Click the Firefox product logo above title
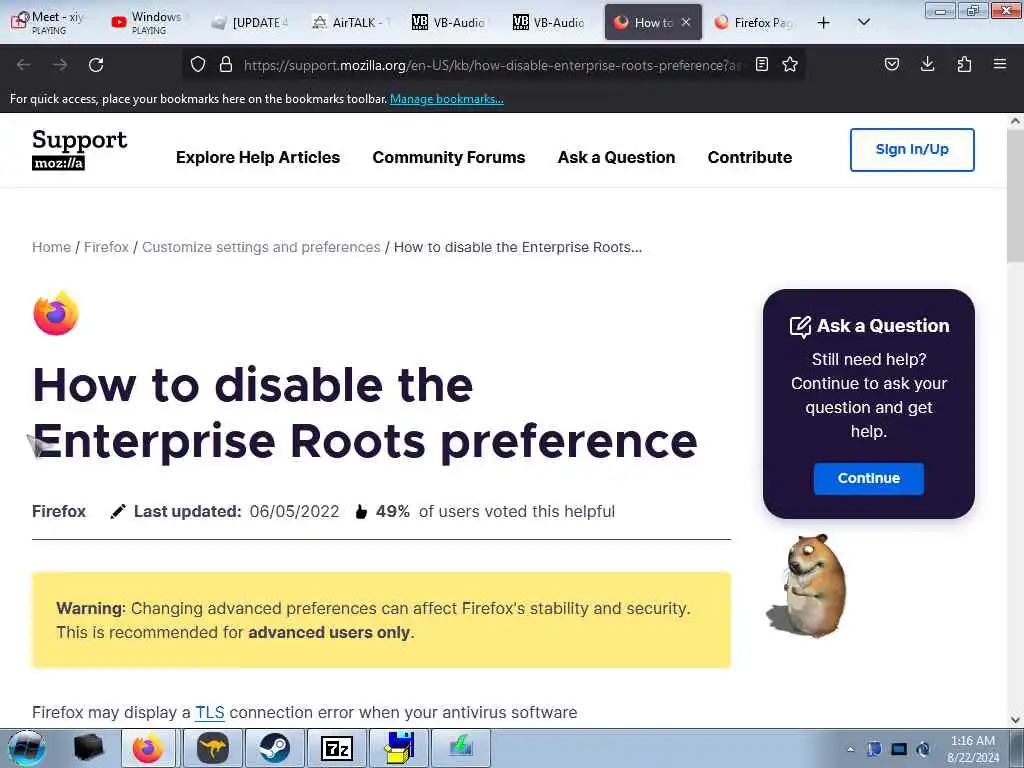Viewport: 1024px width, 768px height. click(56, 313)
